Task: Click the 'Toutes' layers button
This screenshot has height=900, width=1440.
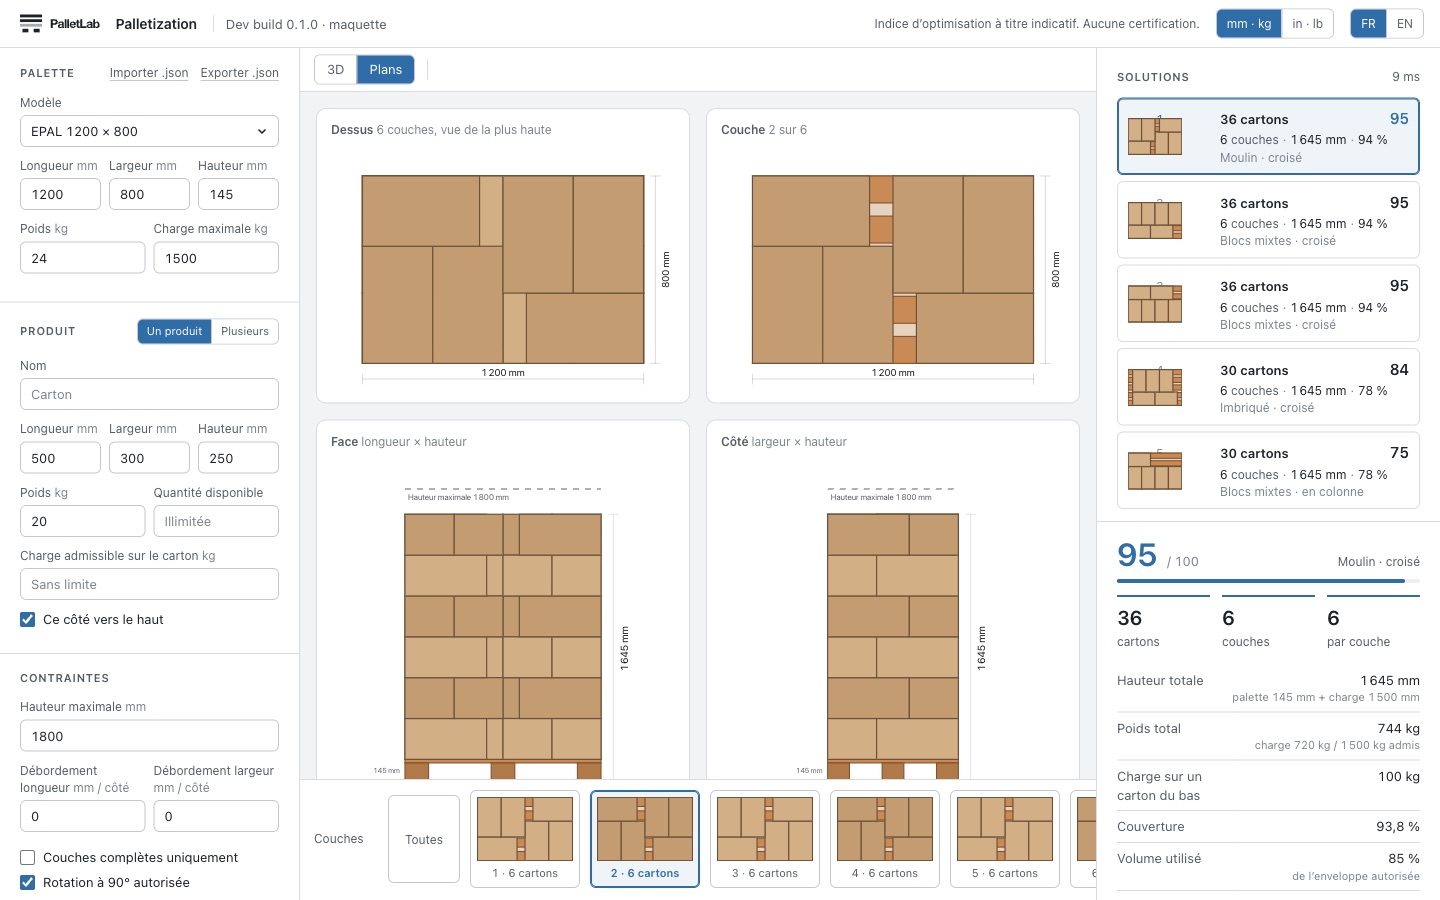Action: [424, 839]
